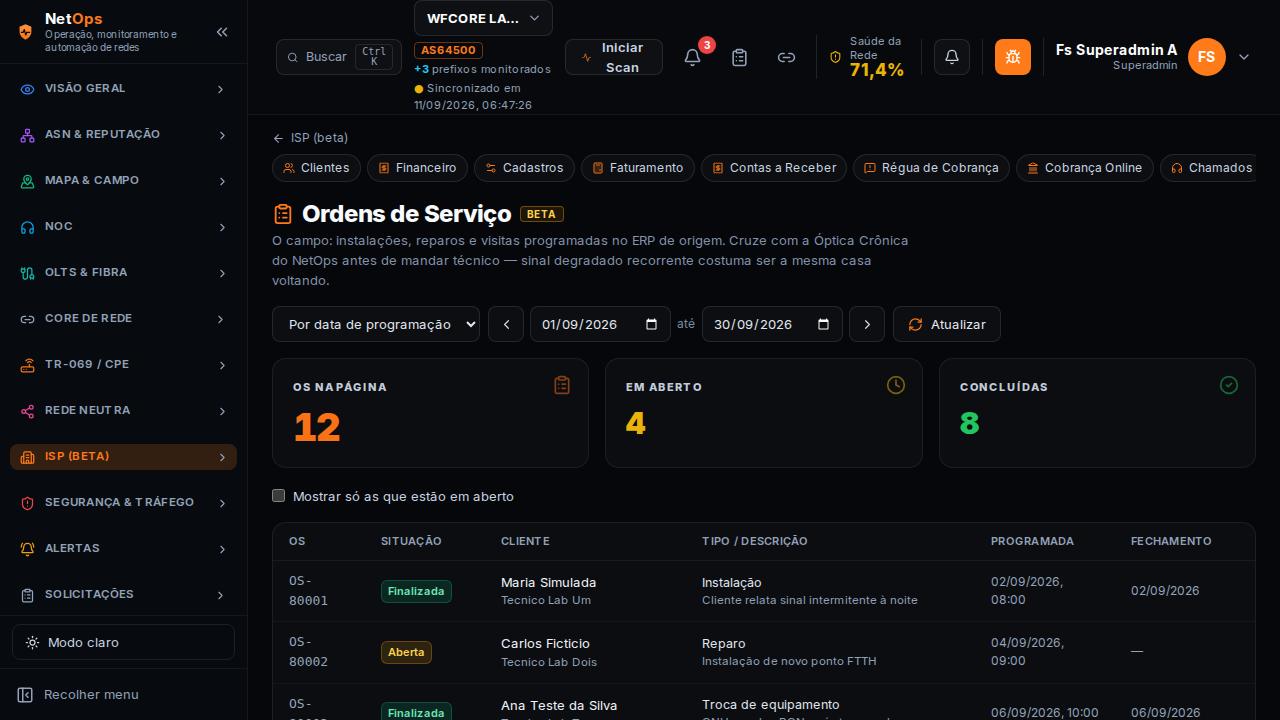Click the end date field 30/09/2026
1280x720 pixels.
(772, 324)
